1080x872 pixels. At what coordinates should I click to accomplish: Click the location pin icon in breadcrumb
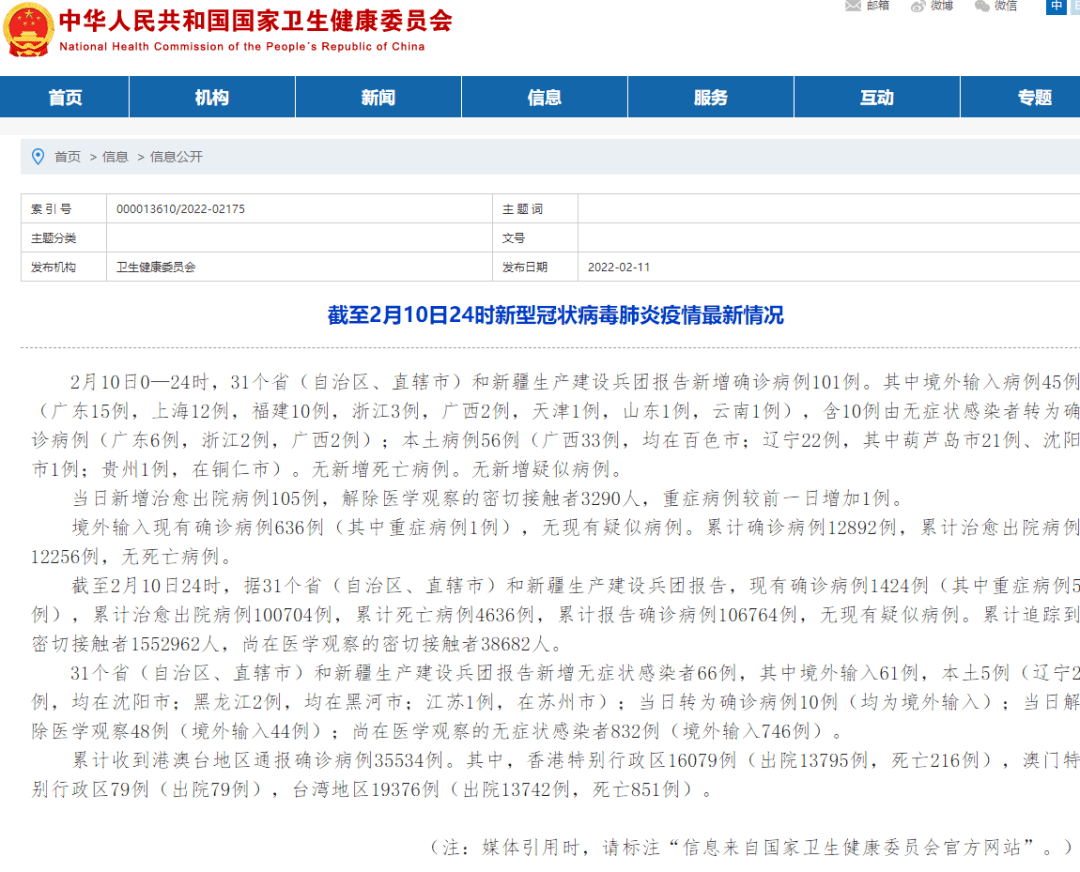point(39,156)
